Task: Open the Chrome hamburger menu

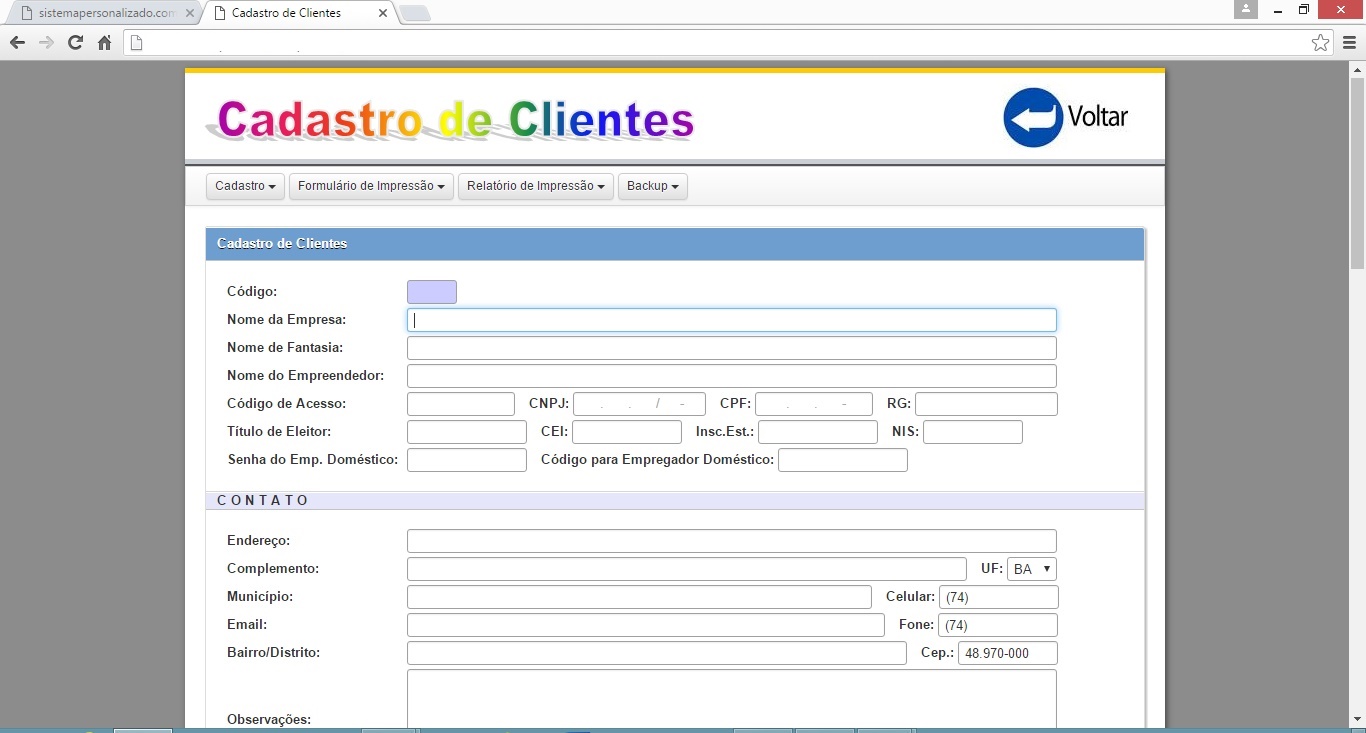Action: click(1349, 43)
